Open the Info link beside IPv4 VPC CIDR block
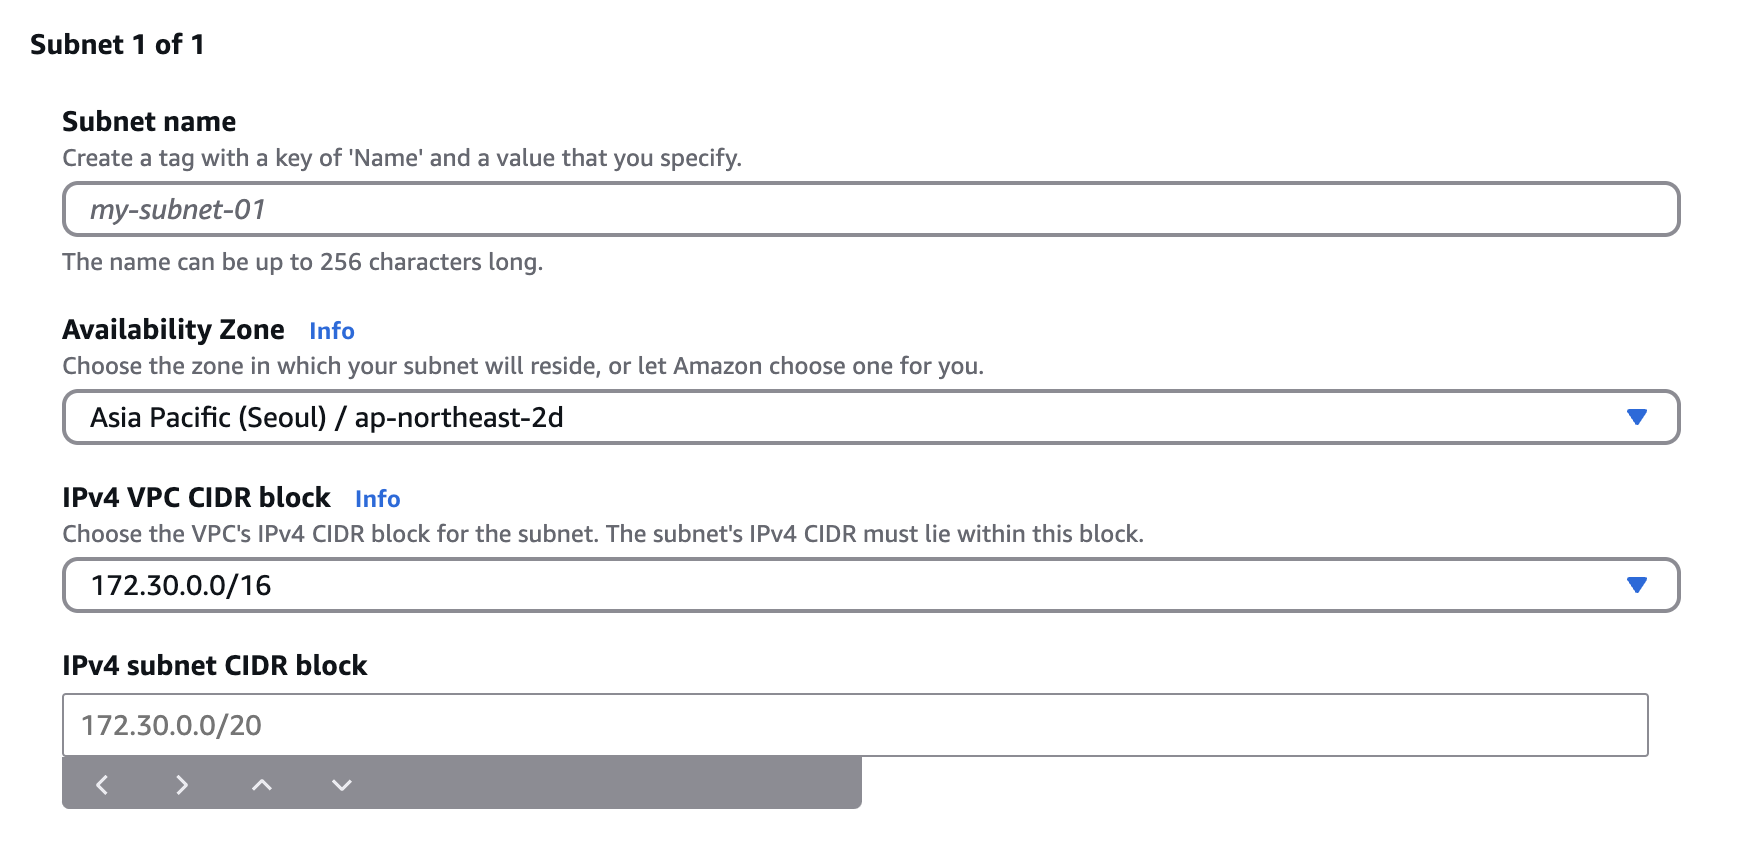 [378, 499]
